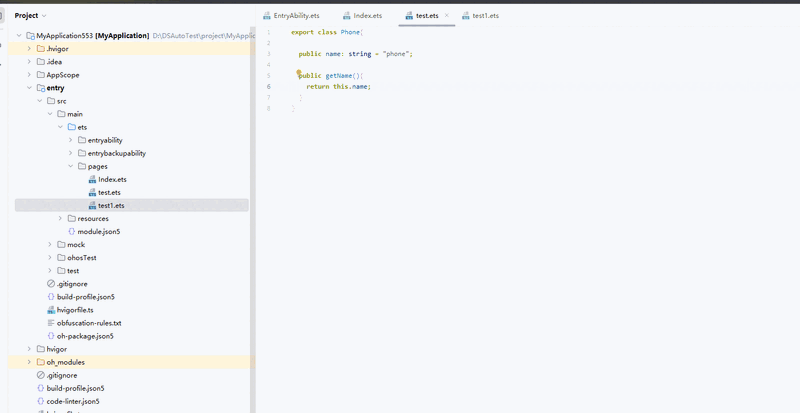Screen dimensions: 800x413
Task: Expand the oh_modules folder
Action: tap(29, 362)
